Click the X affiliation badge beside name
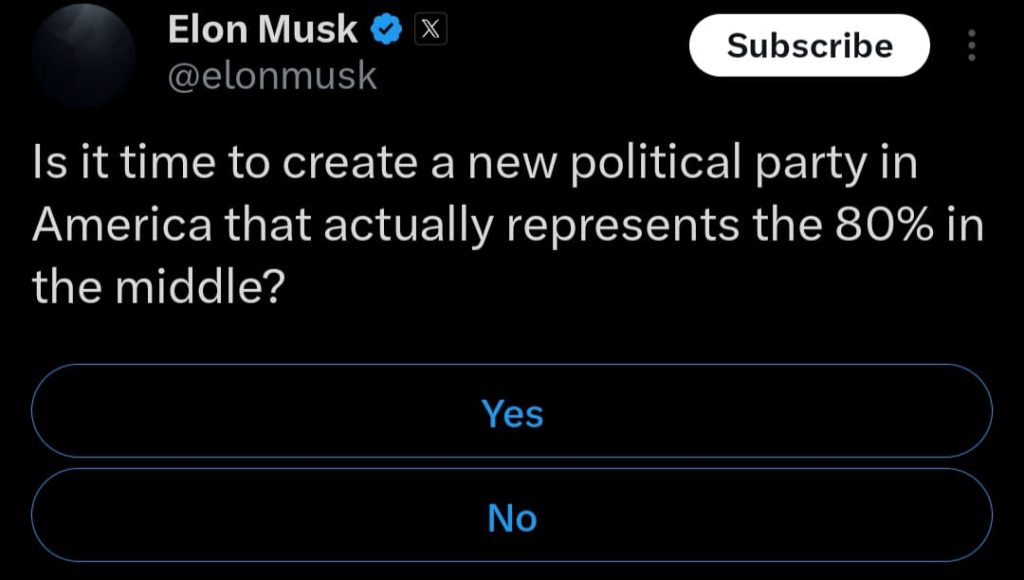 point(430,30)
